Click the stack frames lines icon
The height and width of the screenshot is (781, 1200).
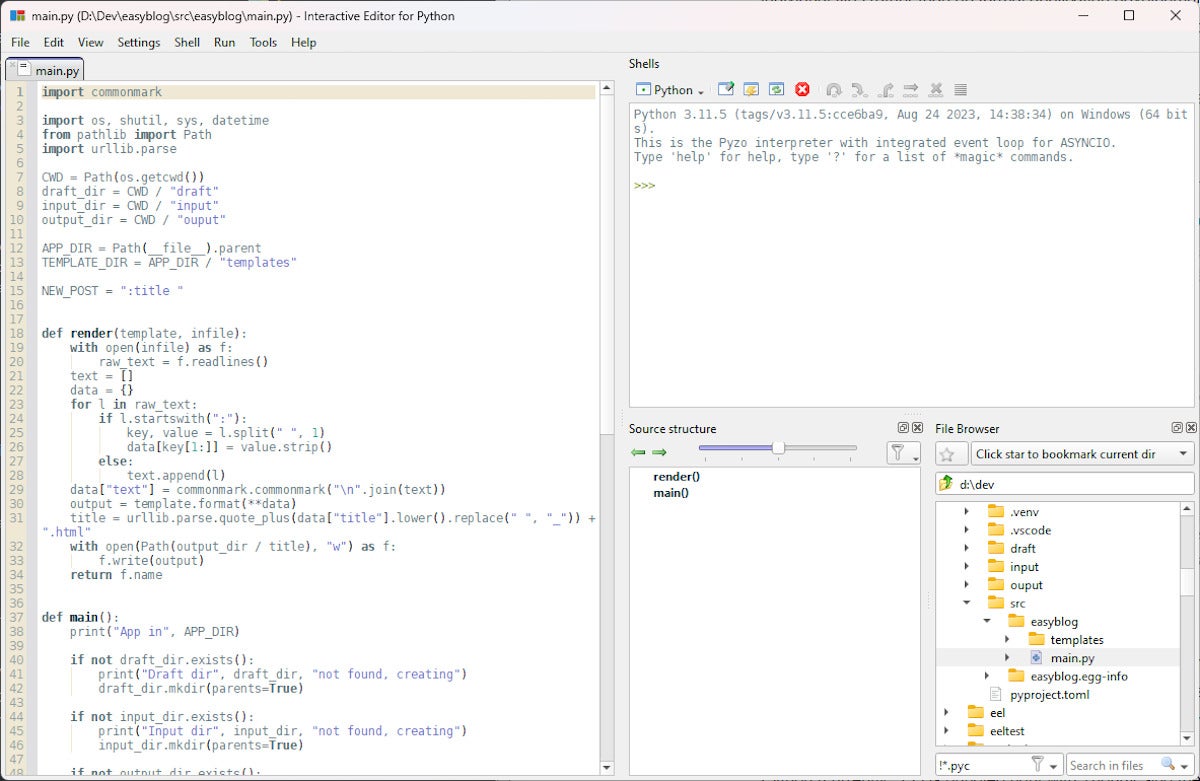click(x=961, y=90)
